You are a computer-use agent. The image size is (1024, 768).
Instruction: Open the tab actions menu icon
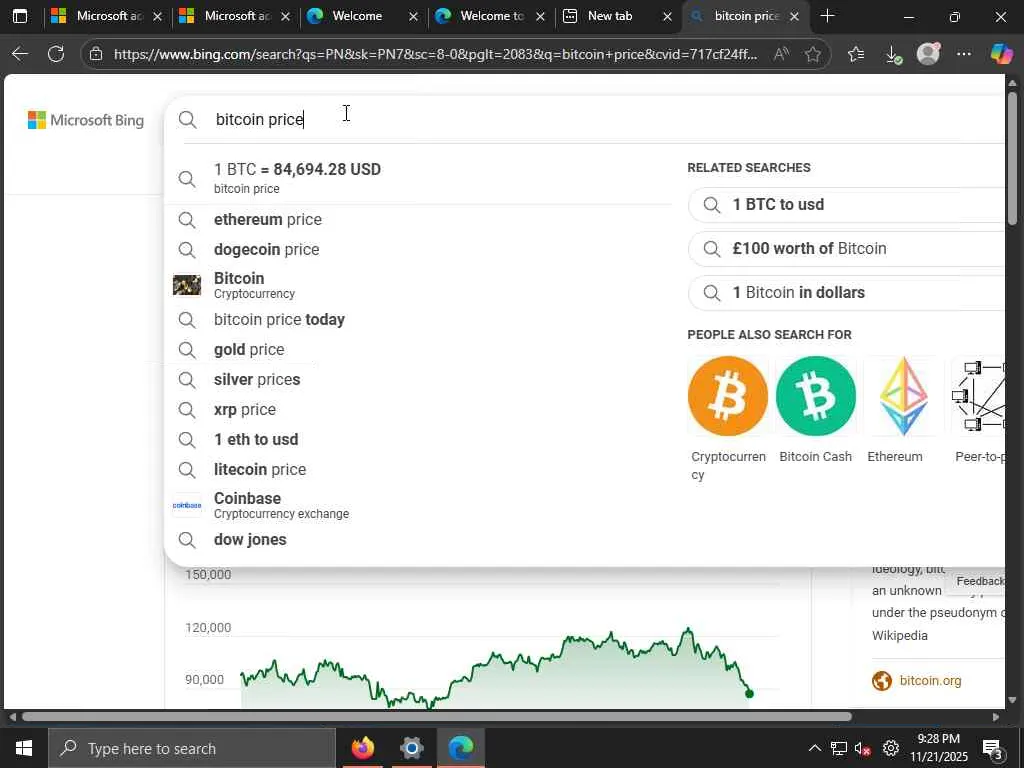20,16
